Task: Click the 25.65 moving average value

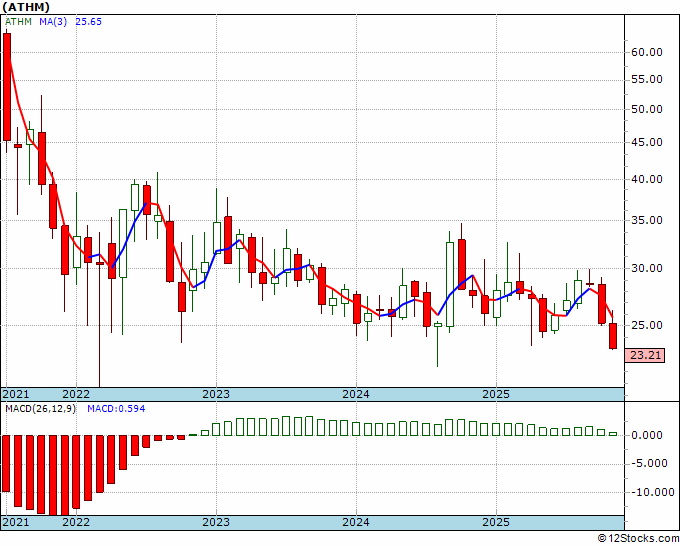Action: (x=88, y=22)
